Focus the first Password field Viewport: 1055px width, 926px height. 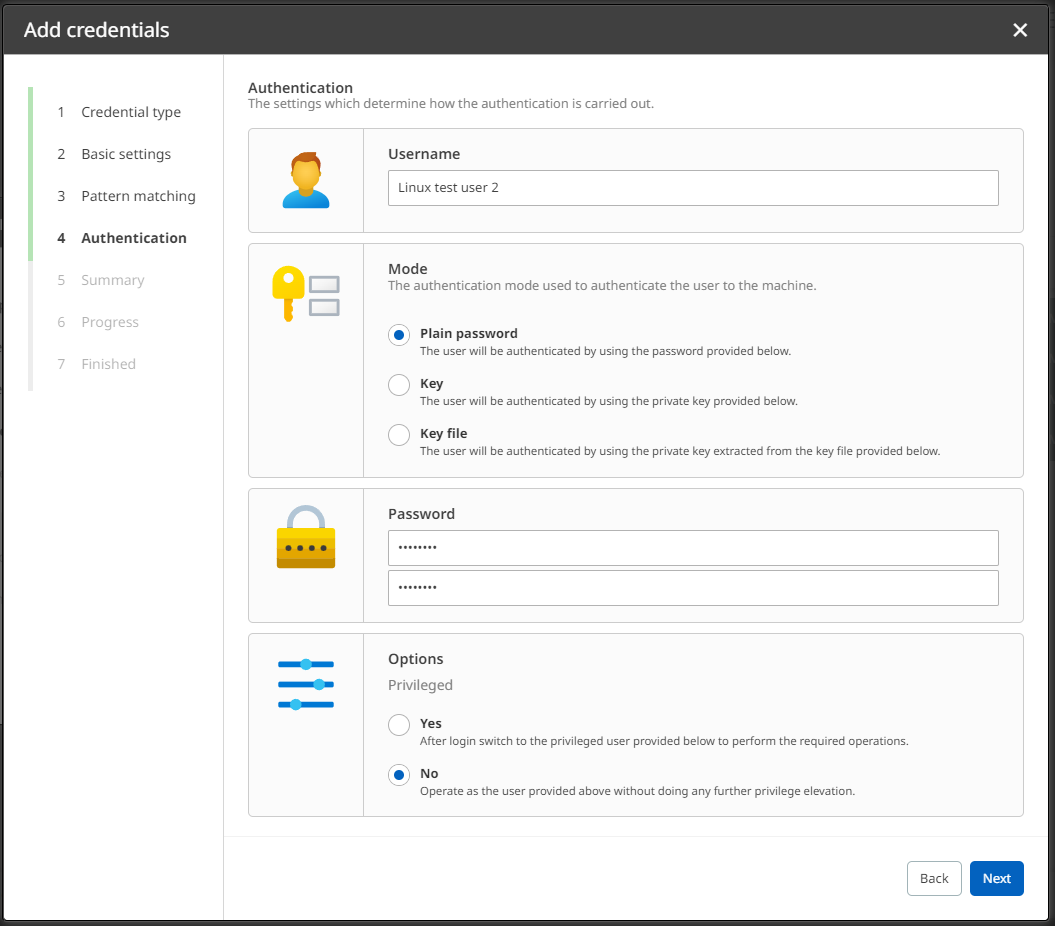click(x=693, y=548)
